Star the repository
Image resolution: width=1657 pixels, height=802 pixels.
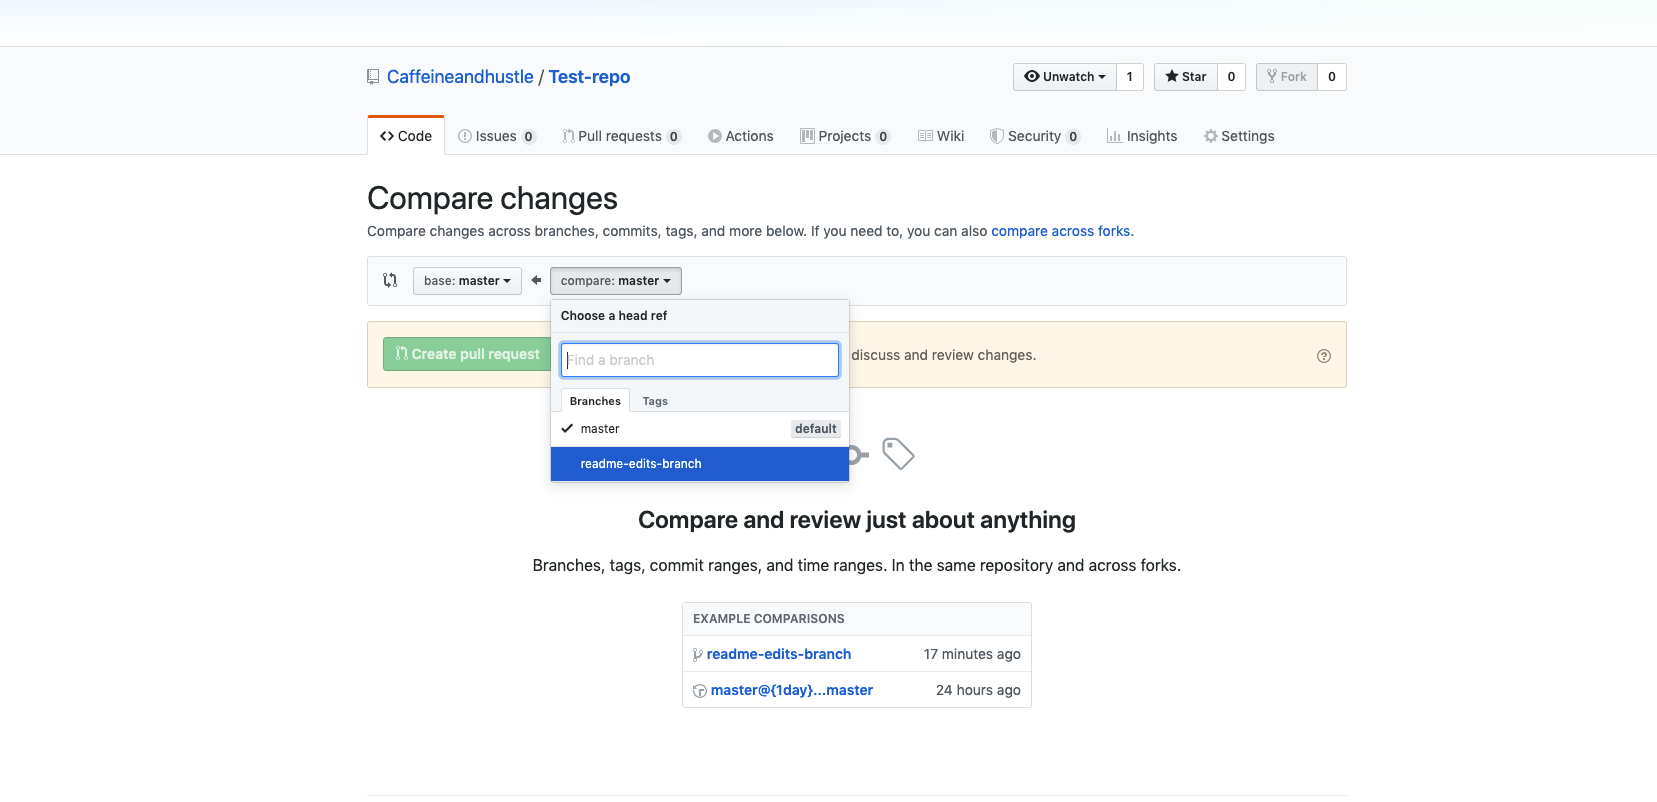tap(1186, 77)
